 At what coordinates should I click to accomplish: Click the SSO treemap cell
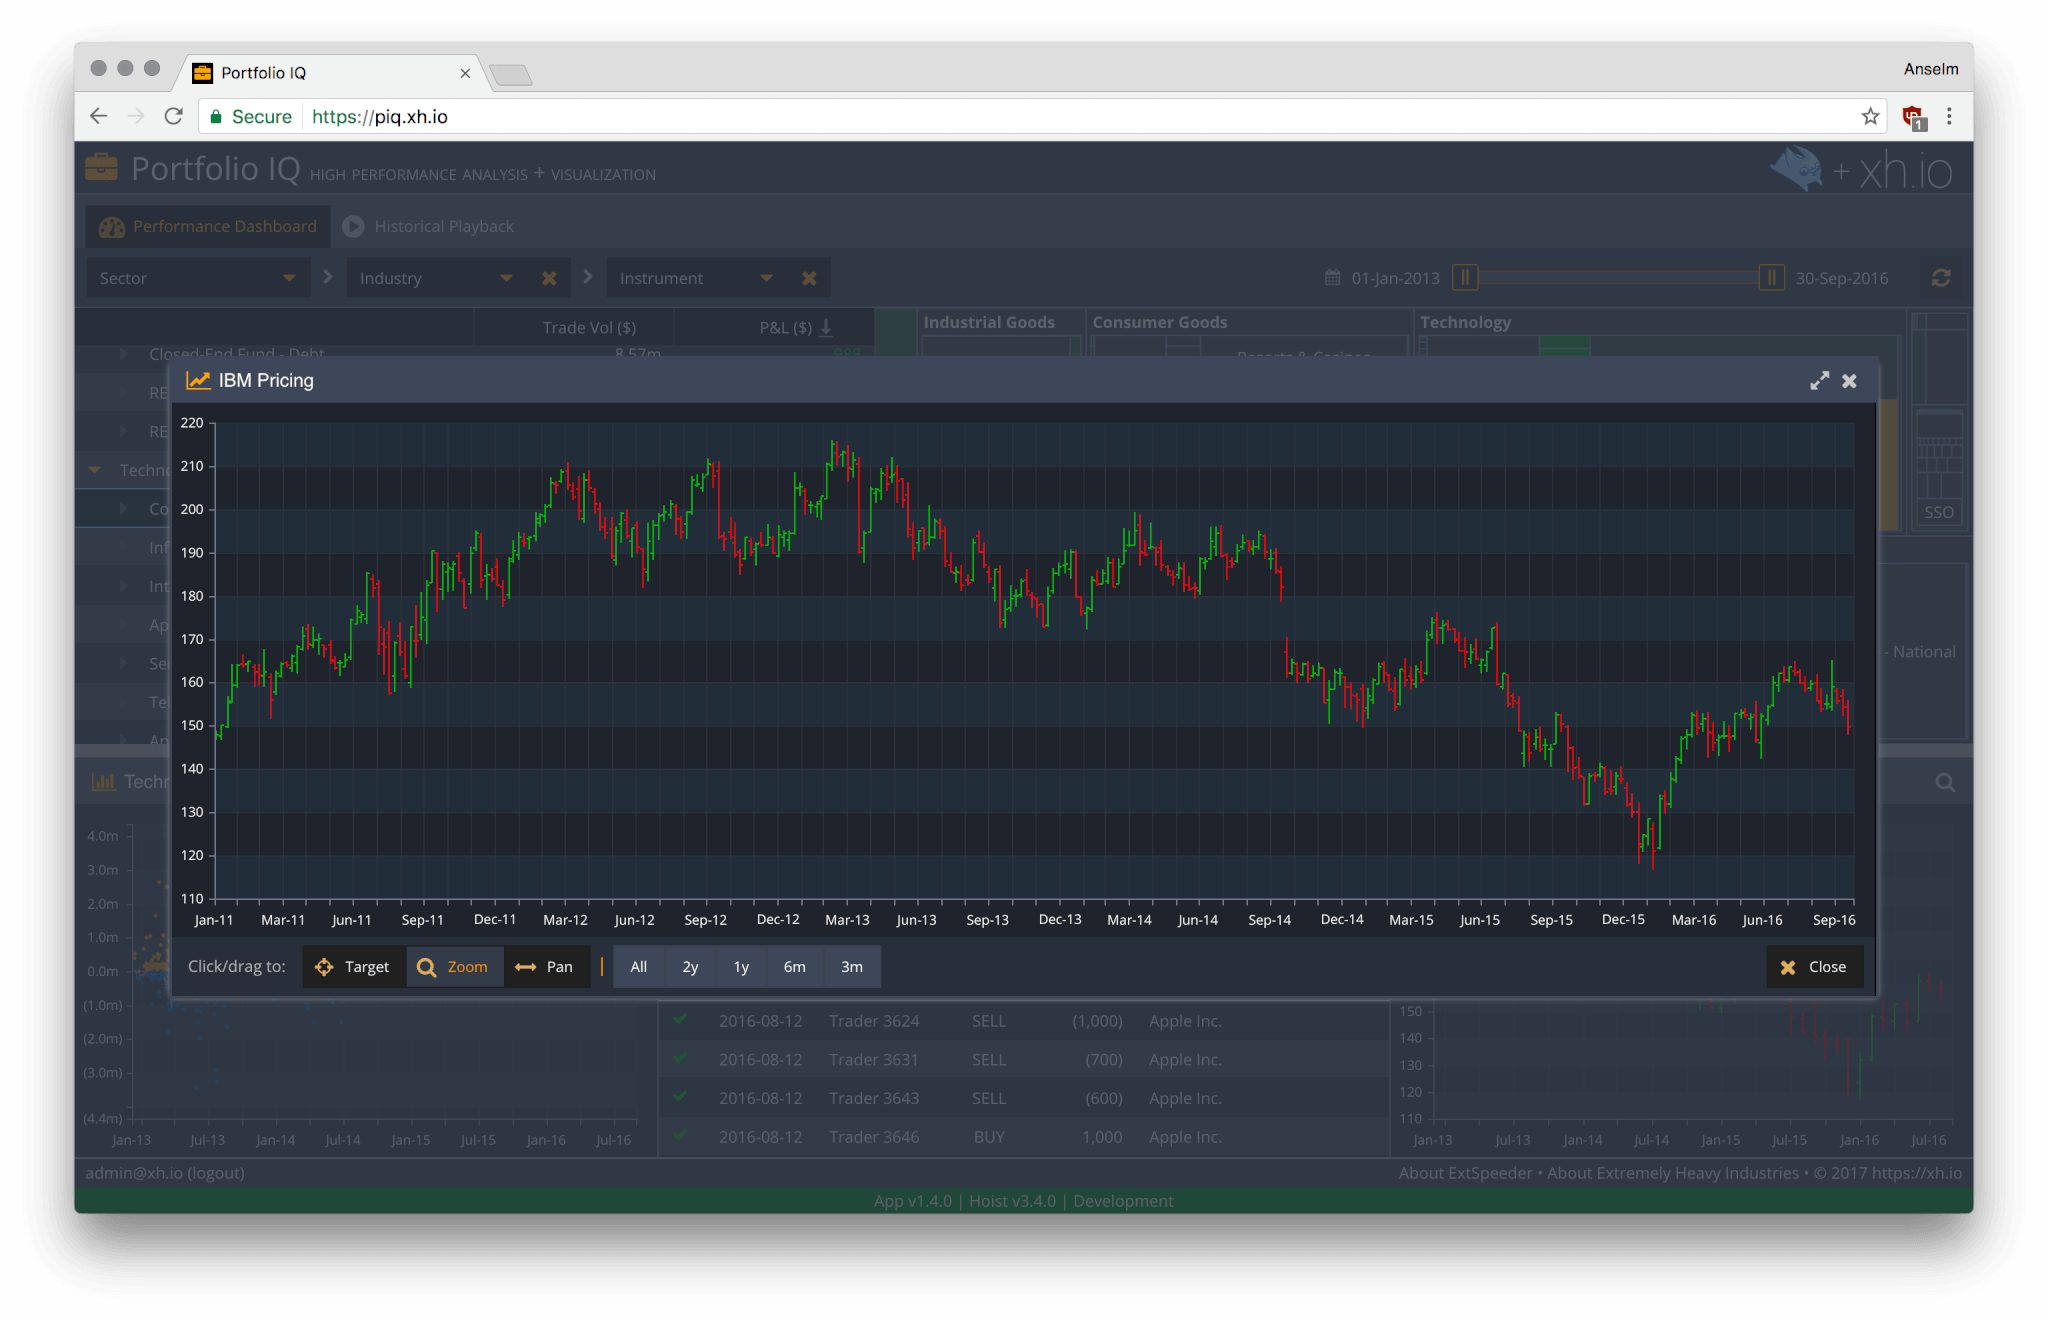1939,512
